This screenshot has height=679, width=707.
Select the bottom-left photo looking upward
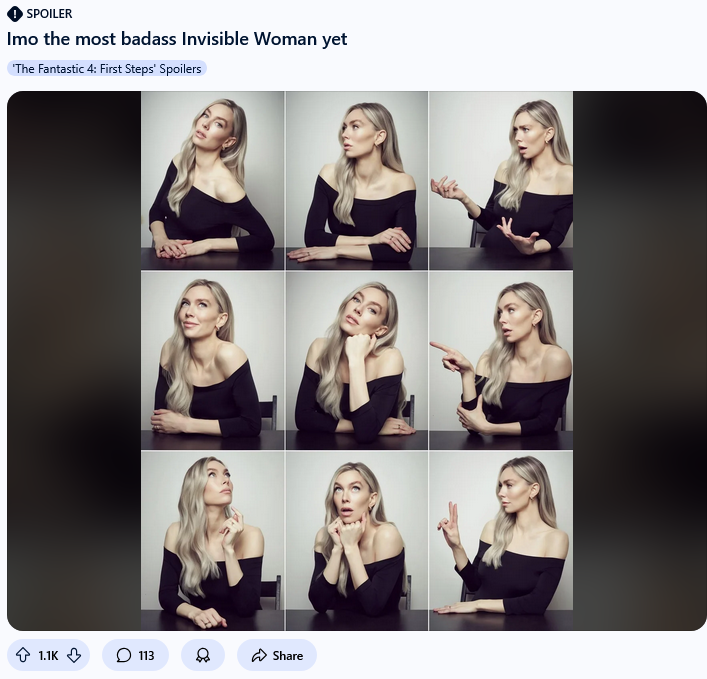212,540
